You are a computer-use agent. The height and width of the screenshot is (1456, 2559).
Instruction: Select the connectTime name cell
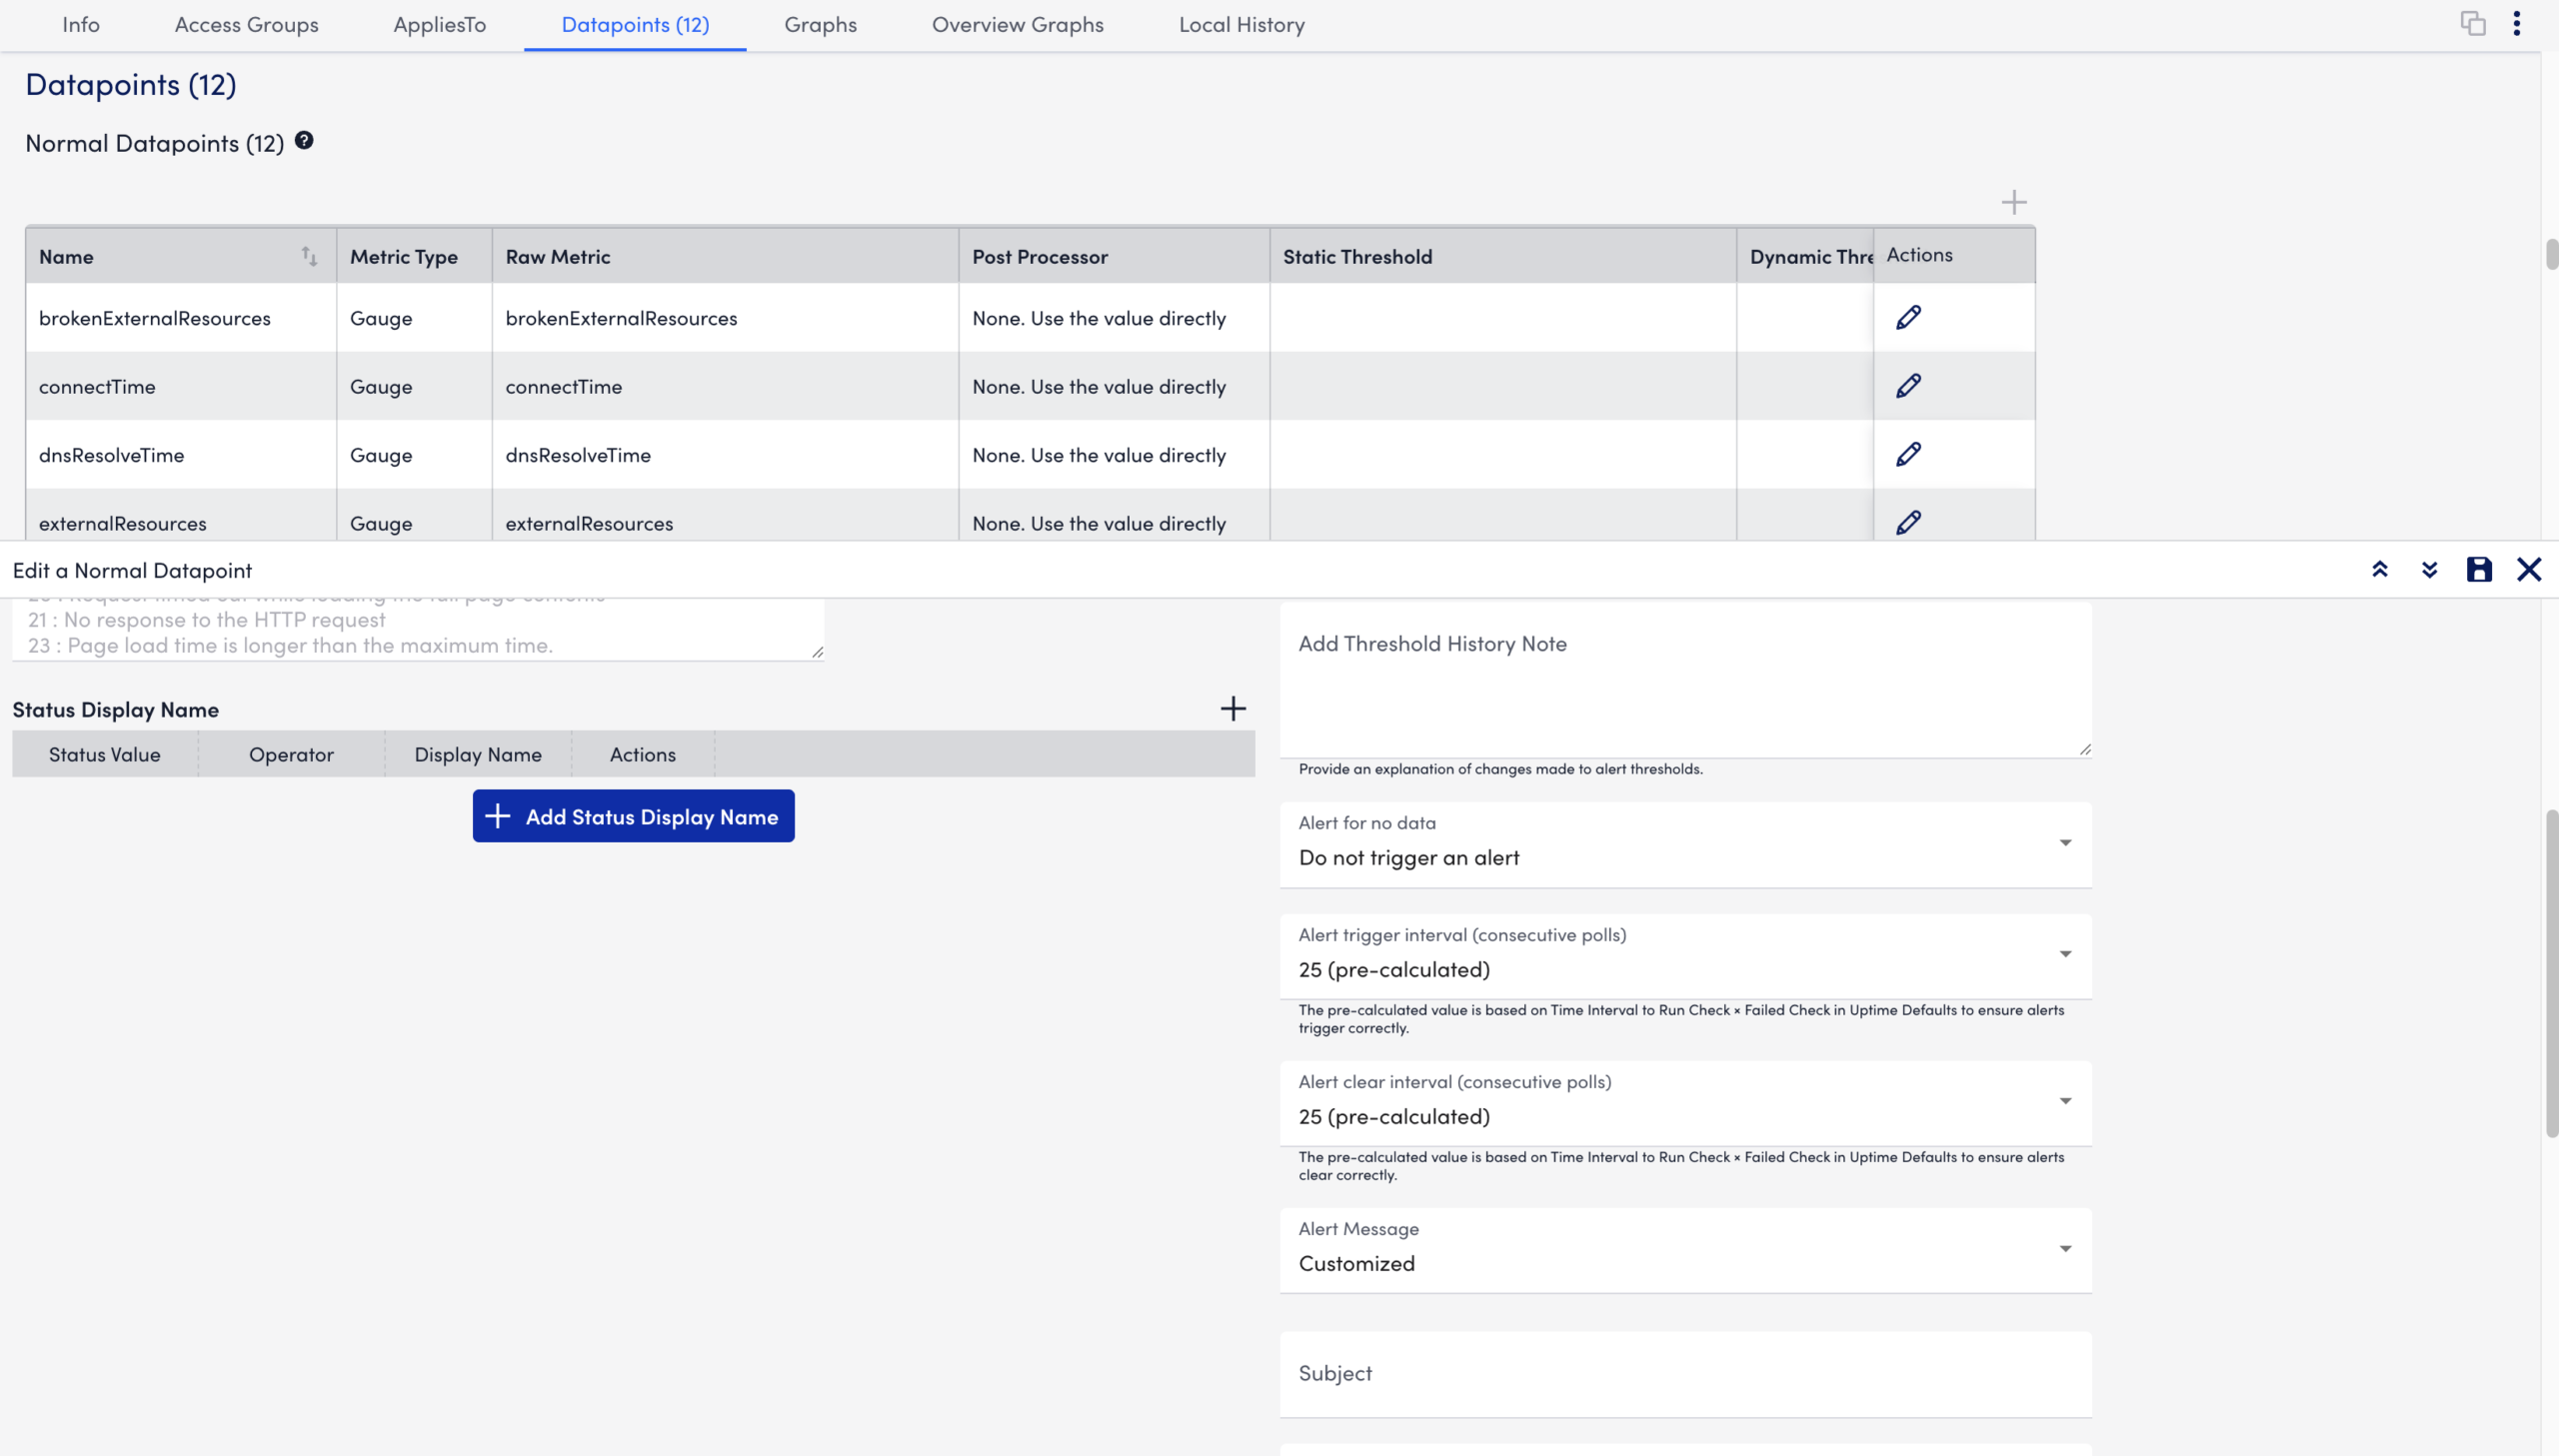pyautogui.click(x=181, y=386)
